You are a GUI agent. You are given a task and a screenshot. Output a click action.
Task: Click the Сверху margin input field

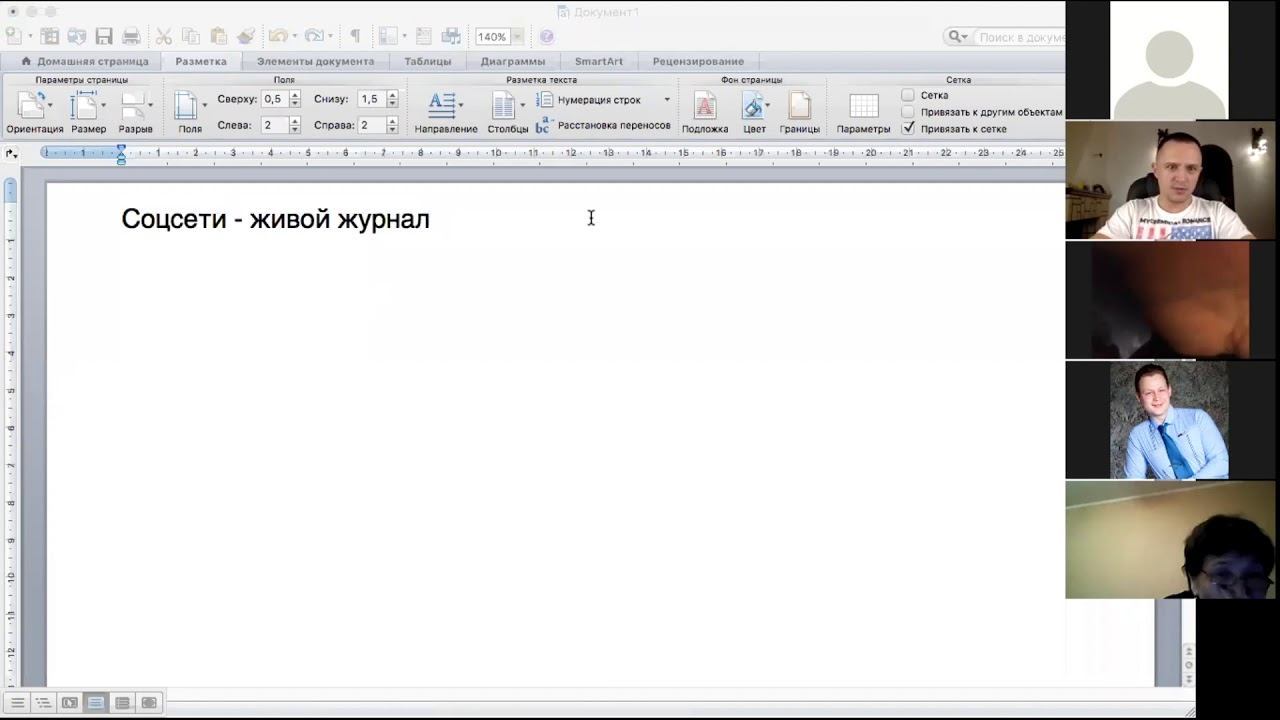pos(274,99)
